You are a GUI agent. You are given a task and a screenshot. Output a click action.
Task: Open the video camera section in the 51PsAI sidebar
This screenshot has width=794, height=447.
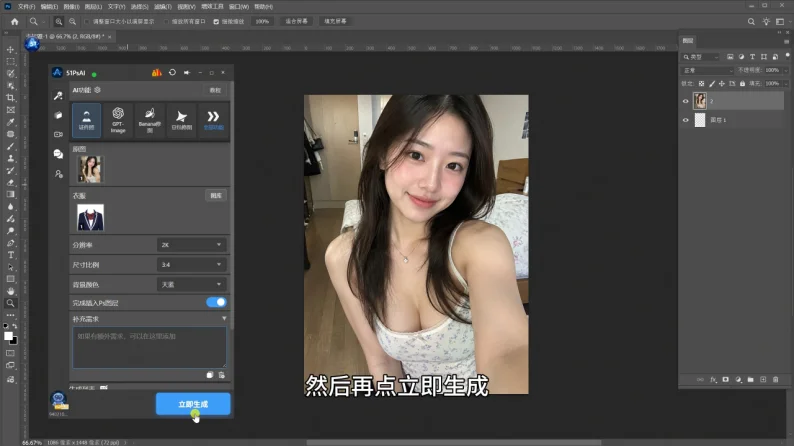[x=58, y=134]
